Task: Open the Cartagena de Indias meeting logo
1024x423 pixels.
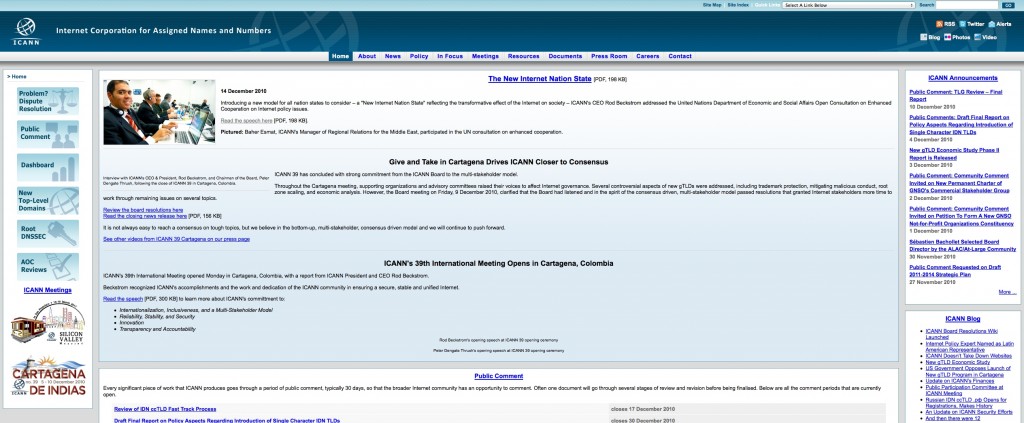Action: [x=48, y=377]
